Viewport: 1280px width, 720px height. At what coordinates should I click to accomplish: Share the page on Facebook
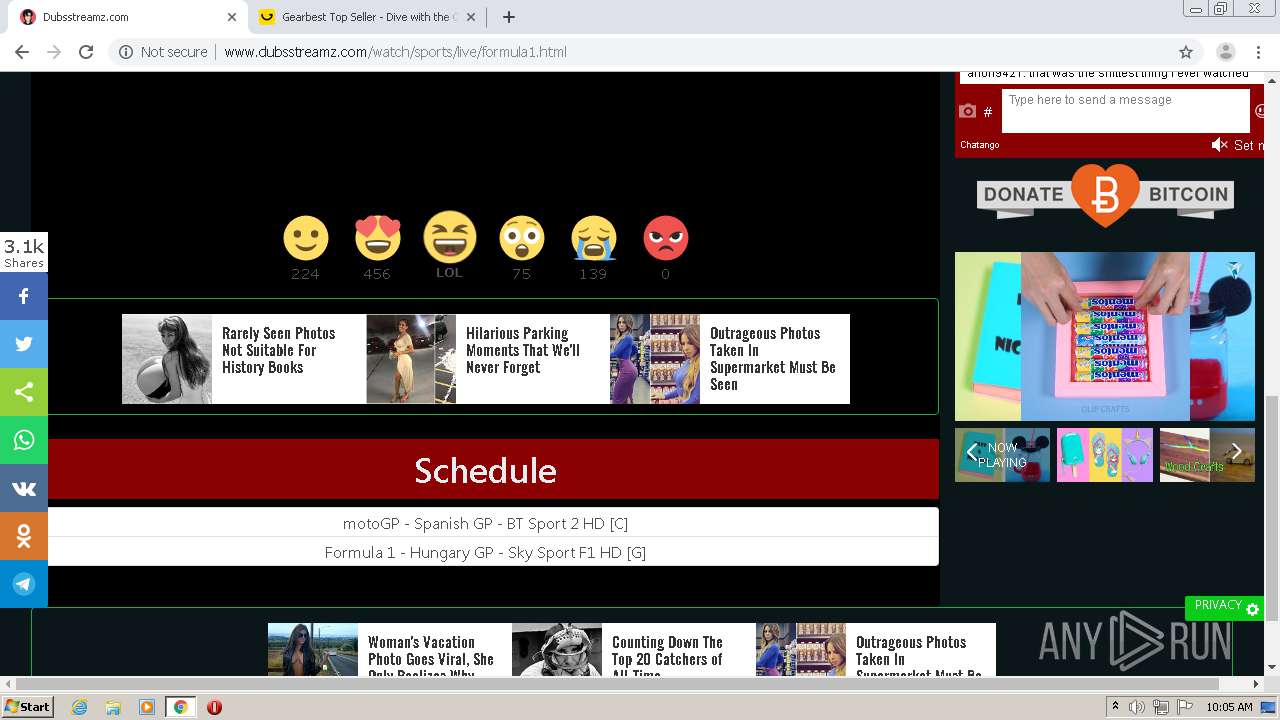tap(24, 296)
